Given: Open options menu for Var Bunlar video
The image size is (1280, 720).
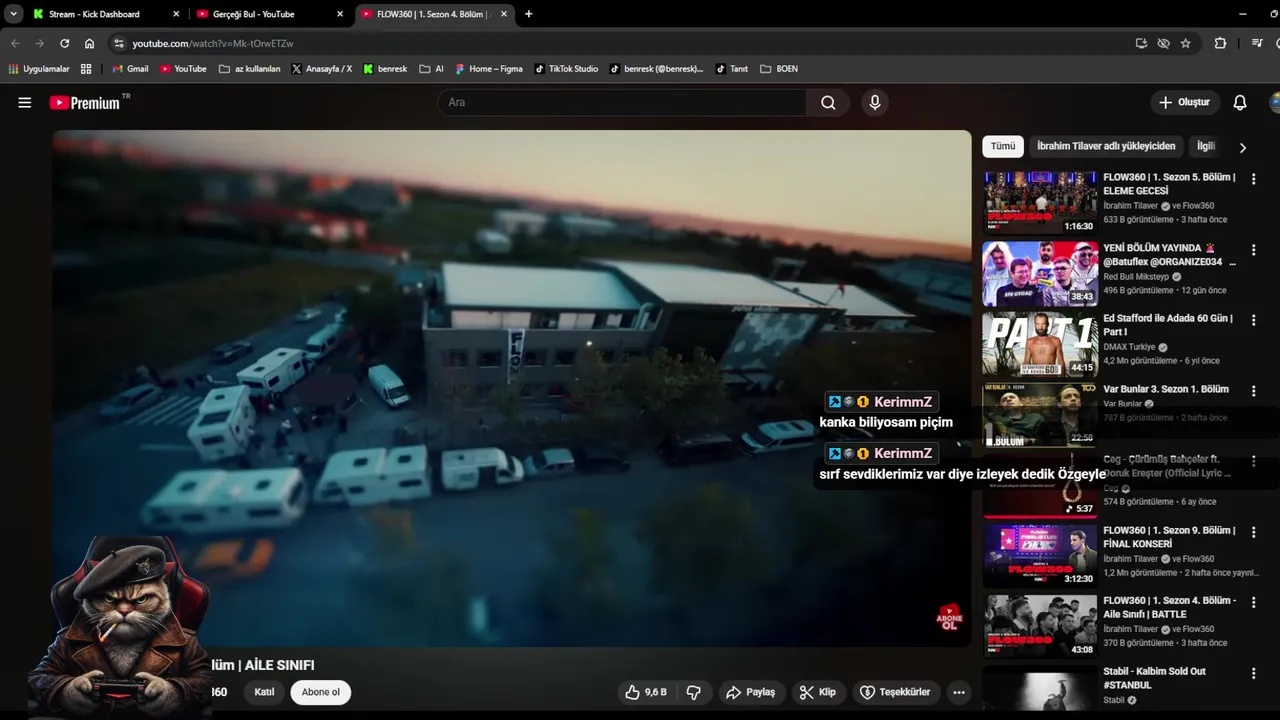Looking at the screenshot, I should tap(1253, 391).
